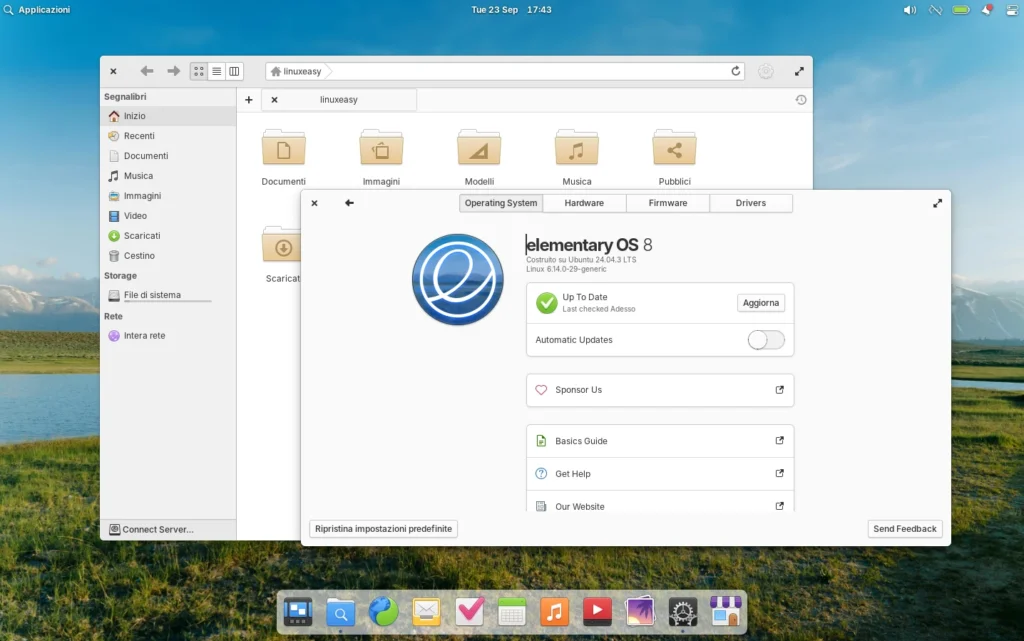Switch to list view in Files toolbar
The width and height of the screenshot is (1024, 641).
[x=216, y=71]
